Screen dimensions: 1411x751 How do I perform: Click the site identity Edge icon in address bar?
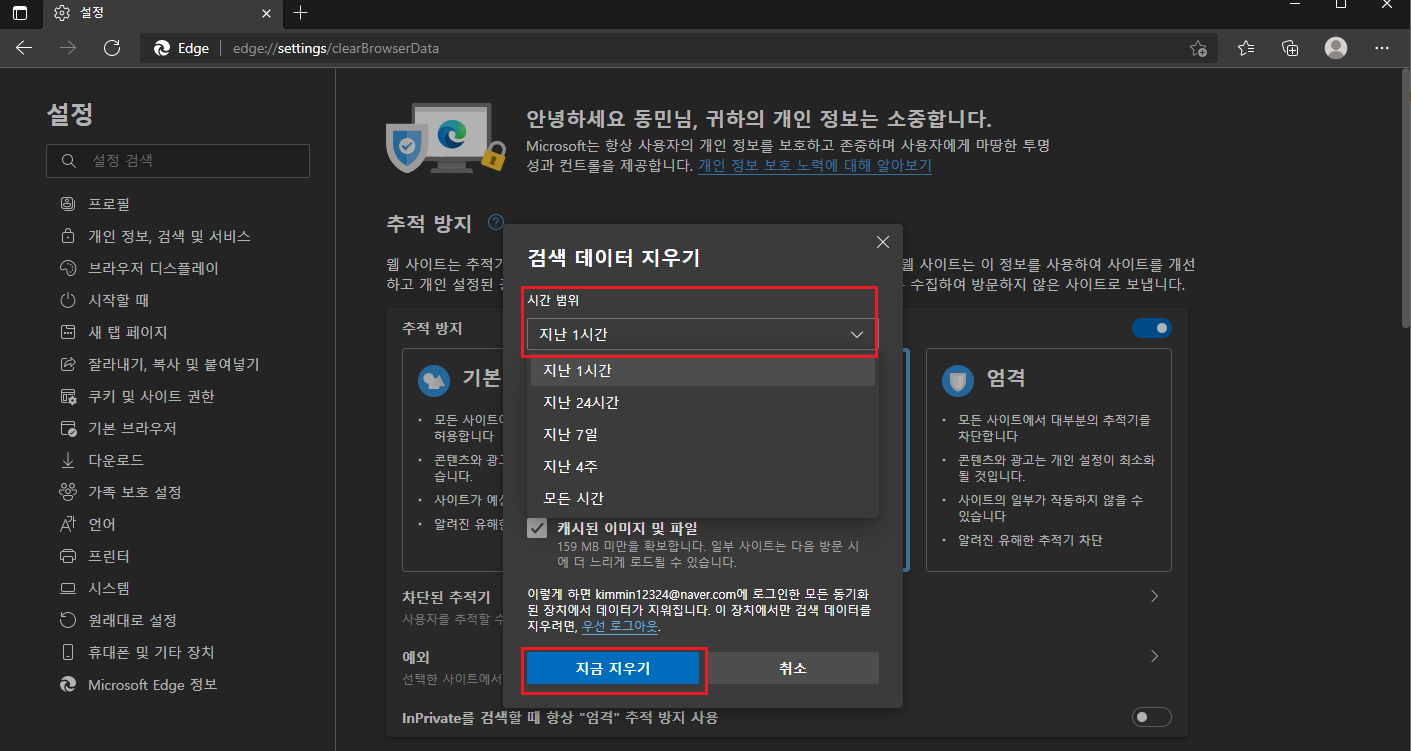tap(162, 48)
